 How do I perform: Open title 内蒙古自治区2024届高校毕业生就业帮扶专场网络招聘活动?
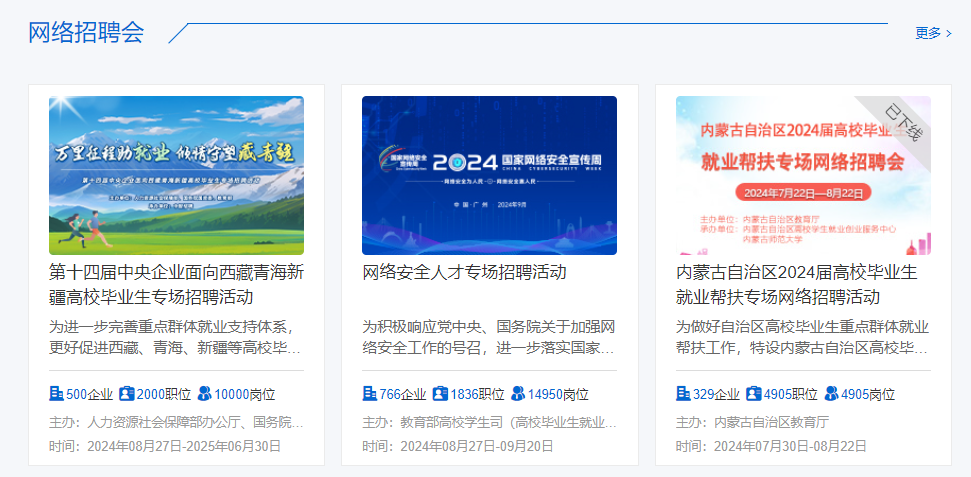click(796, 284)
